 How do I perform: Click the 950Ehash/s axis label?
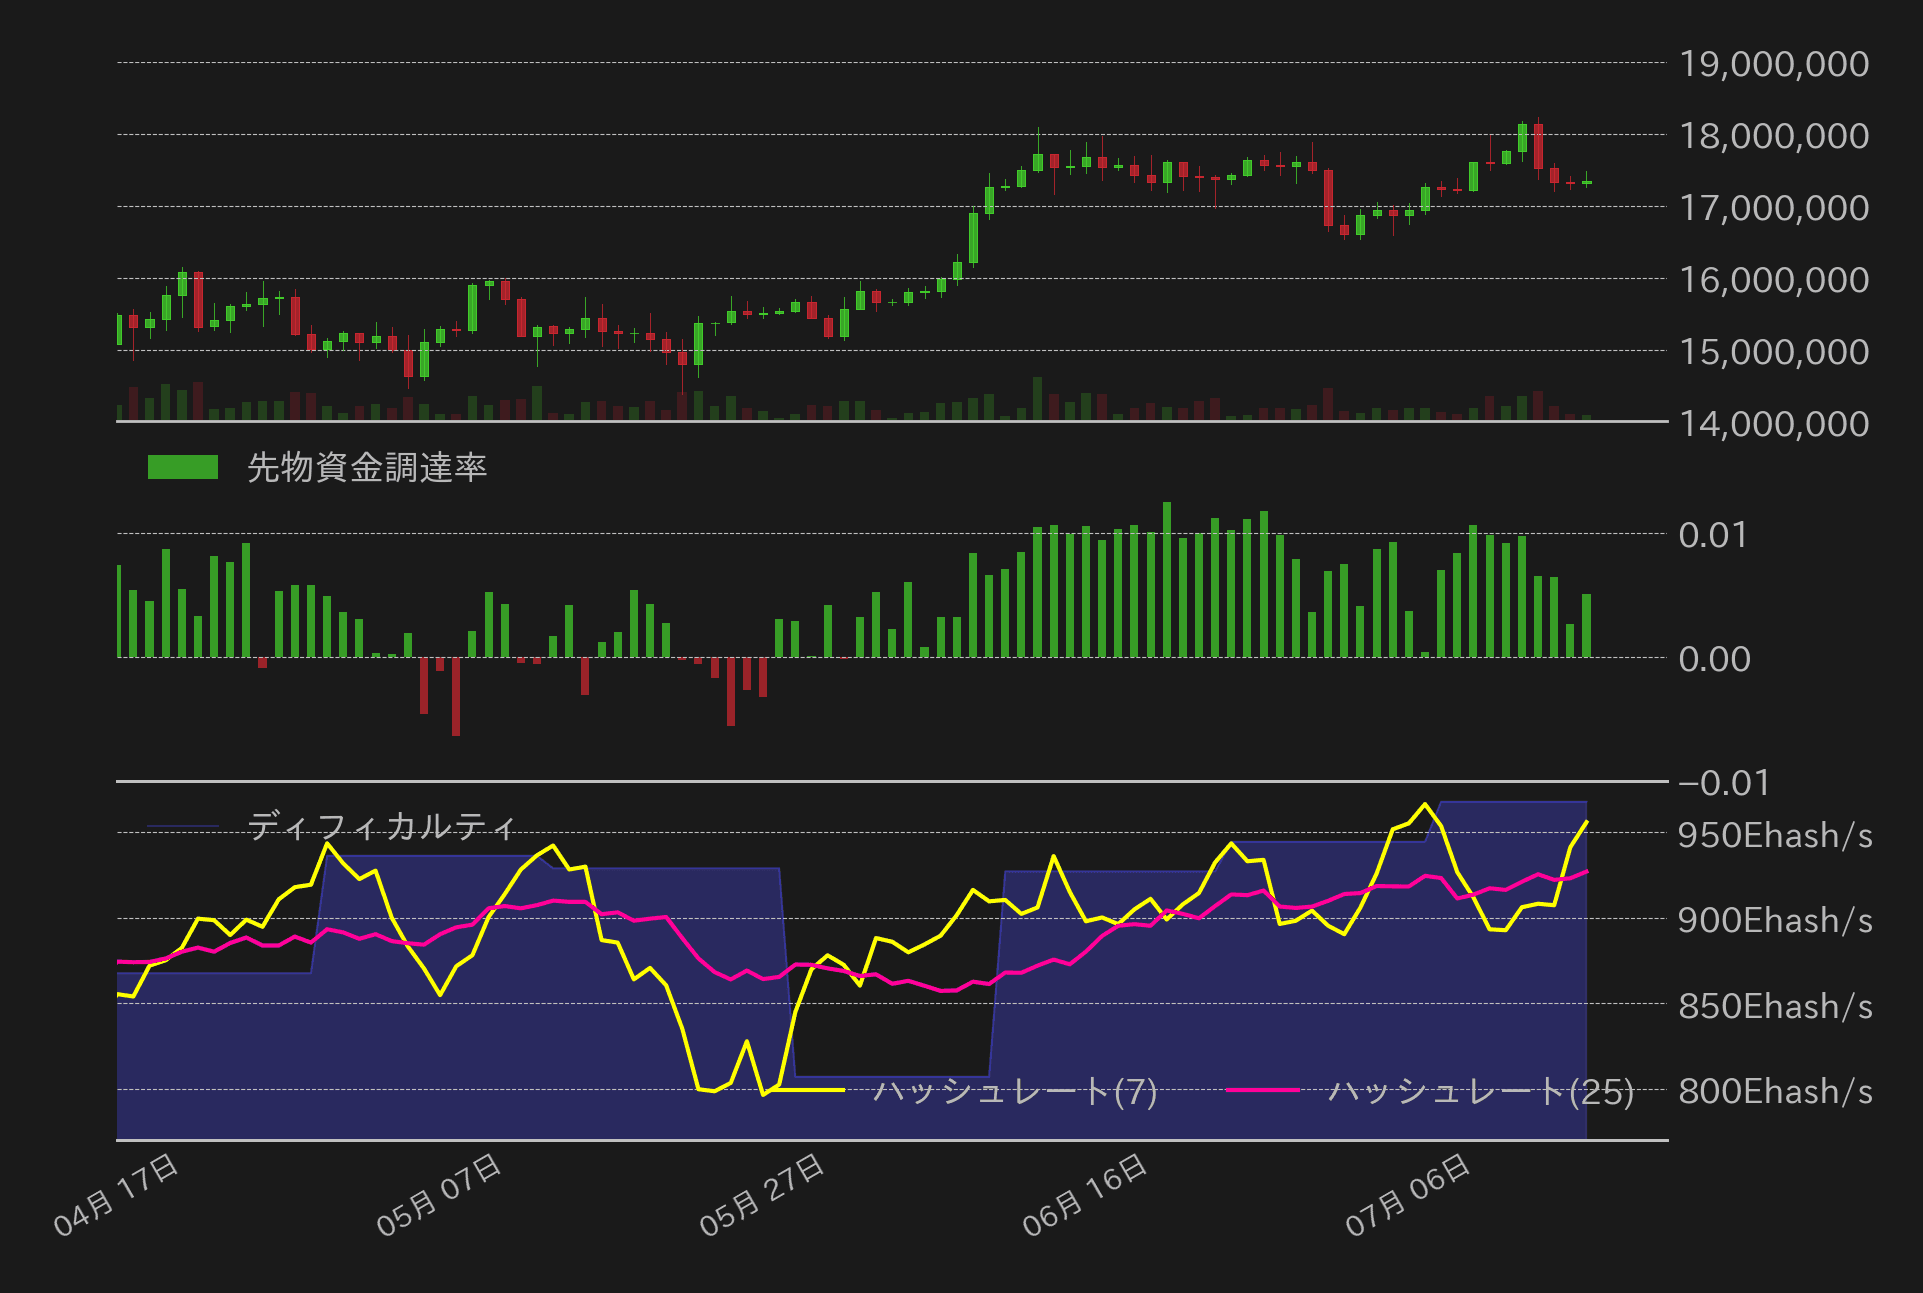(1775, 835)
